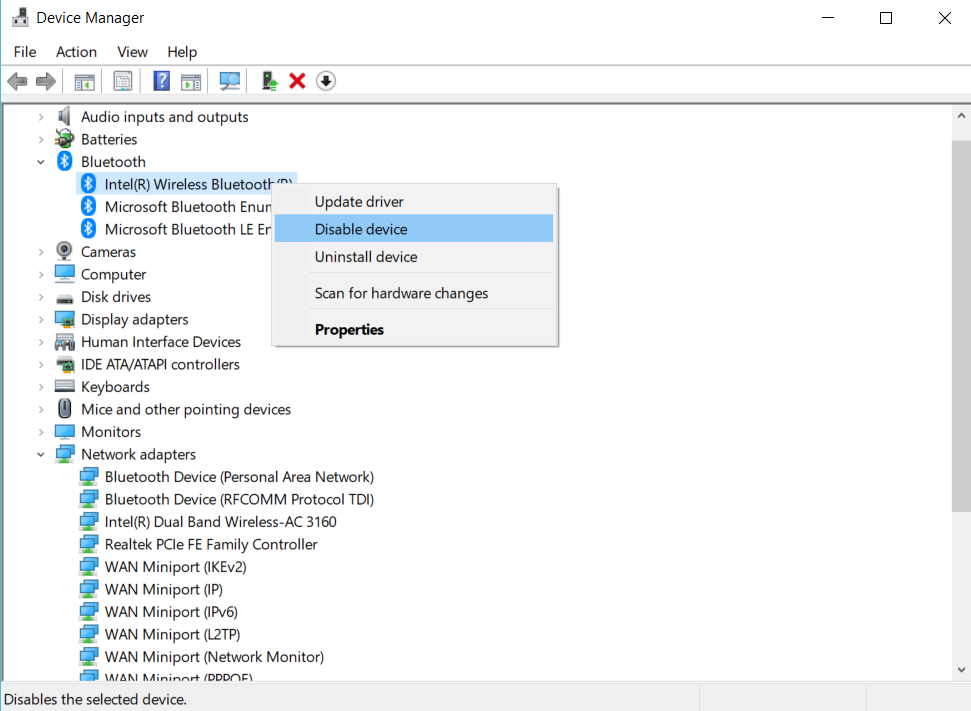Select Microsoft Bluetooth Enumerator entry
The image size is (971, 711).
[x=188, y=206]
